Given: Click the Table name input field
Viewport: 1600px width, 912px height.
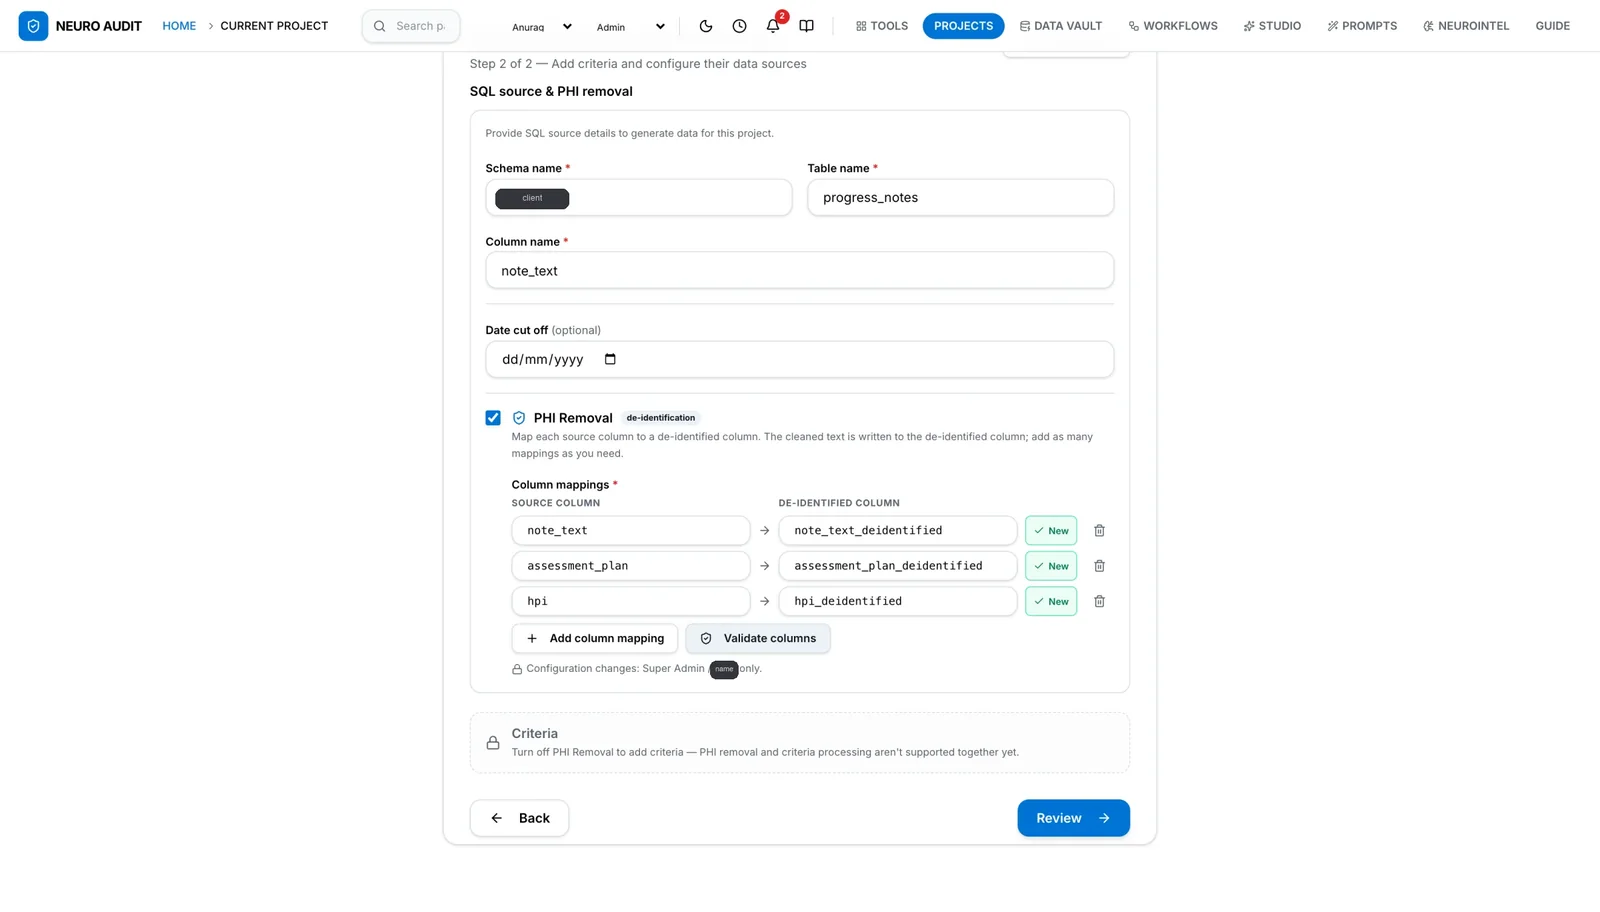Looking at the screenshot, I should 960,197.
